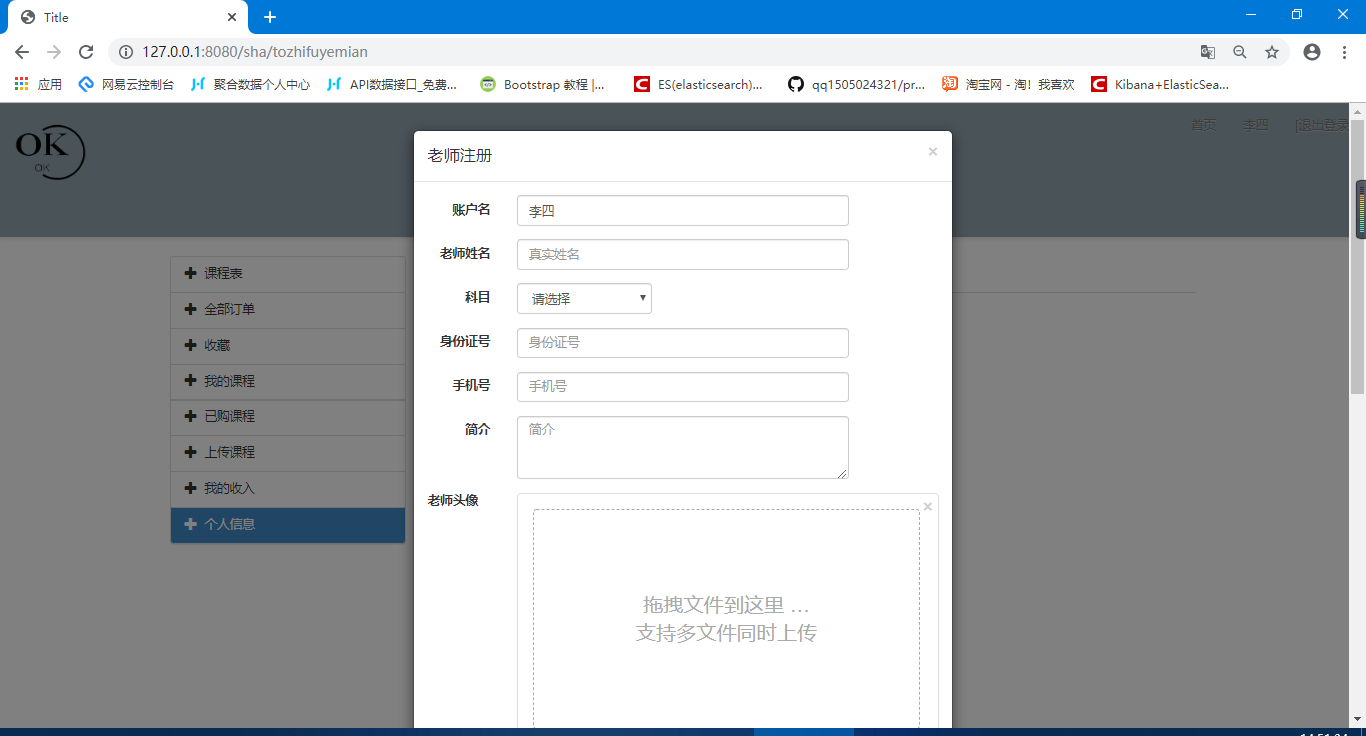
Task: Open the 应用 apps grid bookmark
Action: click(38, 85)
